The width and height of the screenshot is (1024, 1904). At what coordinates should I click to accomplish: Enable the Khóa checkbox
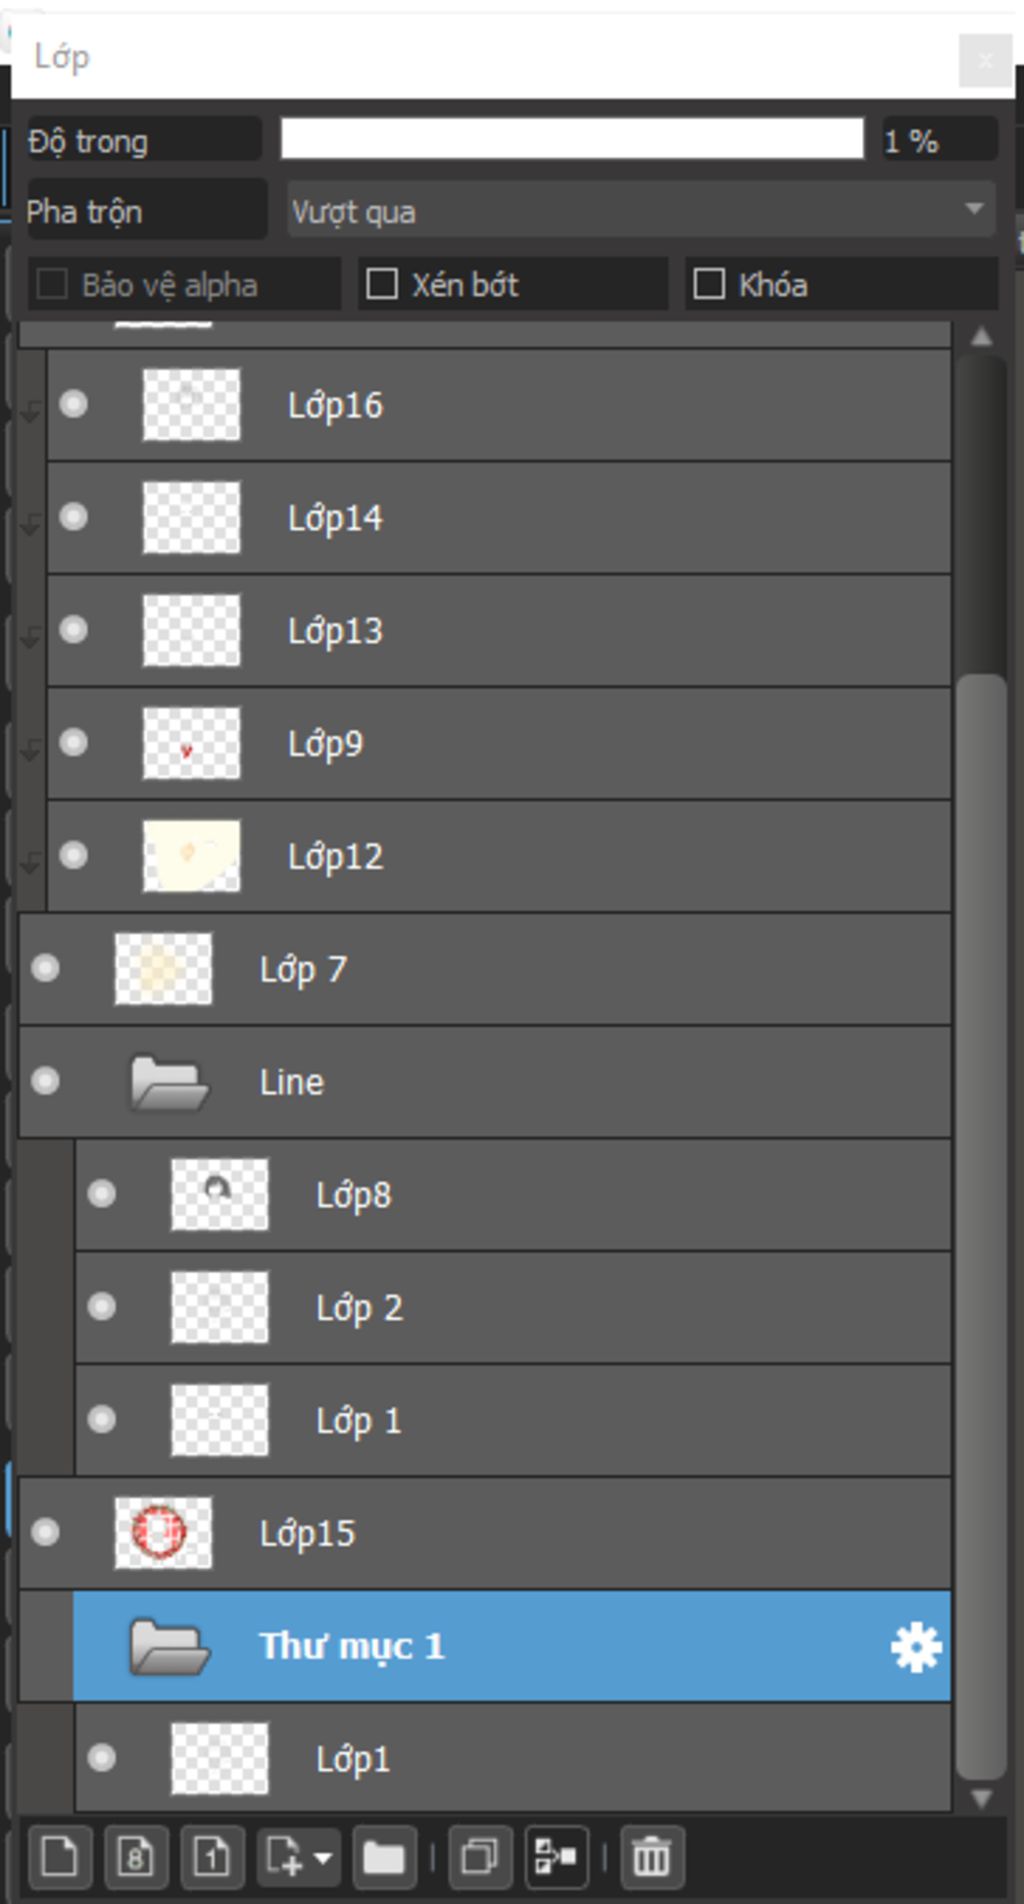click(709, 284)
